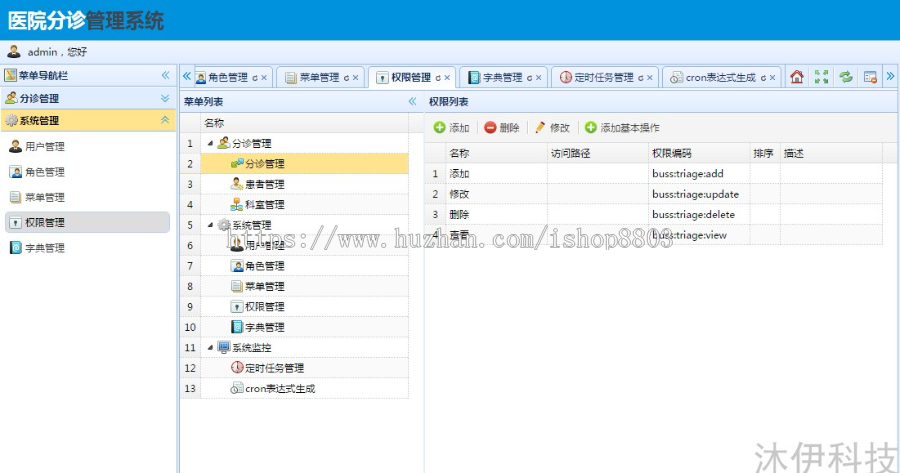Image resolution: width=900 pixels, height=473 pixels.
Task: Sort by 访问路径 column header
Action: pyautogui.click(x=598, y=153)
